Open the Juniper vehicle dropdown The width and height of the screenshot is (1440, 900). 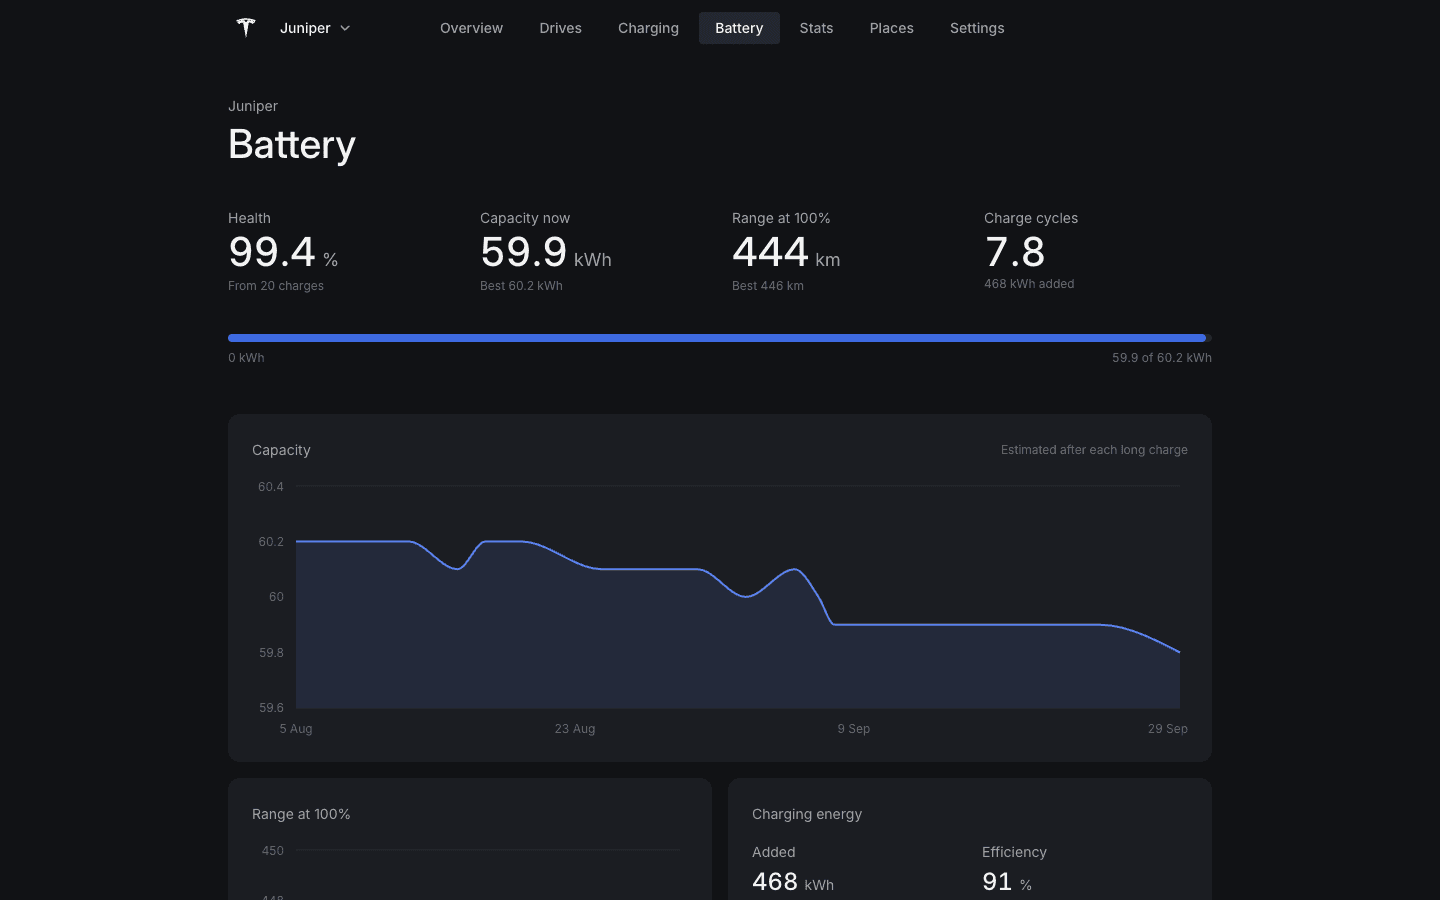(x=315, y=28)
